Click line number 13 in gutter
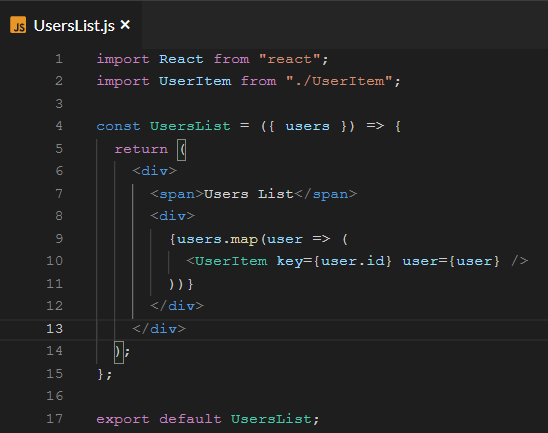Viewport: 548px width, 433px height. (55, 329)
